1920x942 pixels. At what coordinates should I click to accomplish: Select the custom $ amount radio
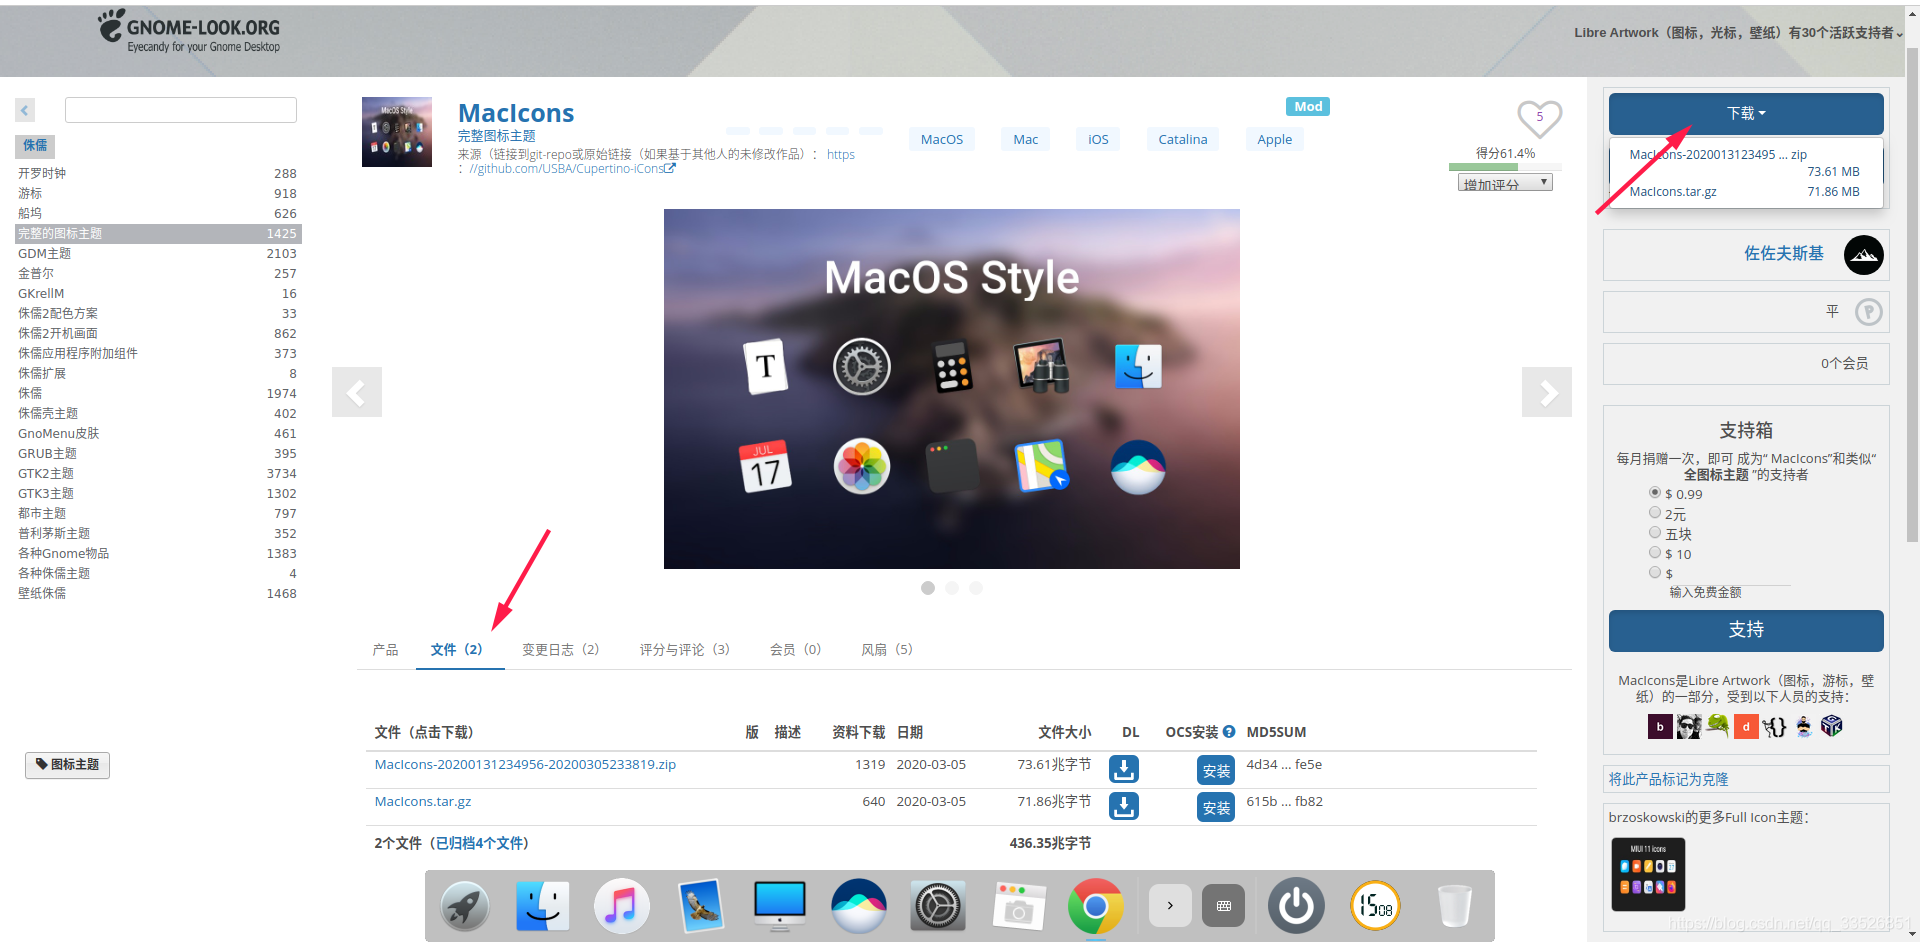click(1654, 572)
